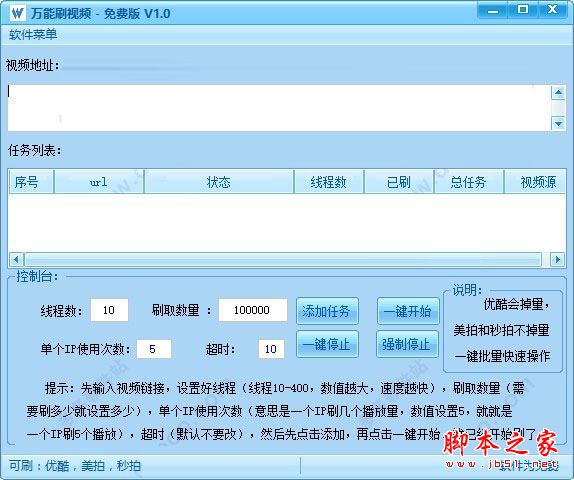Viewport: 574px width, 480px height.
Task: Click the W app icon in title bar
Action: point(17,14)
